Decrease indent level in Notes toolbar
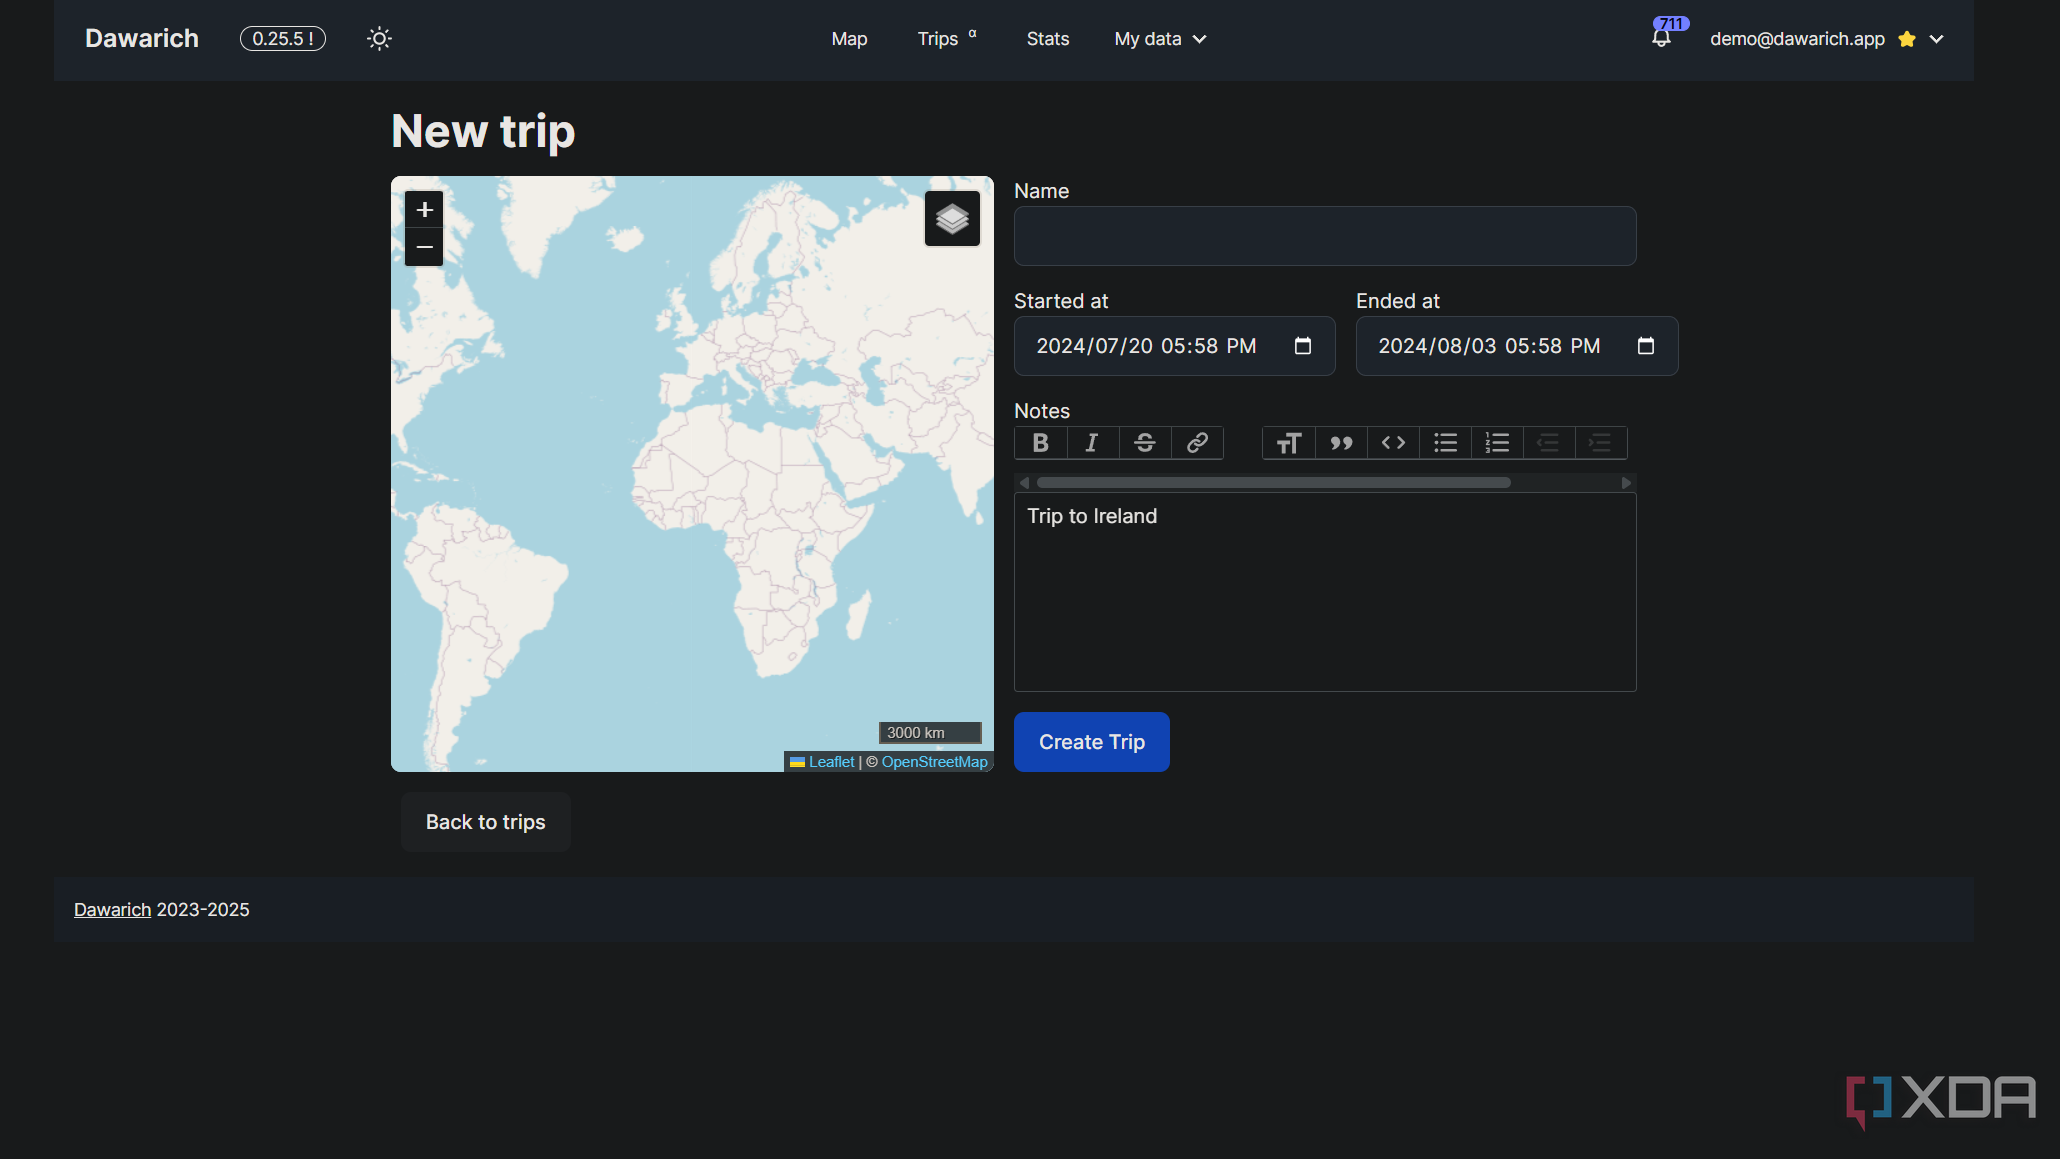The height and width of the screenshot is (1159, 2060). tap(1549, 443)
